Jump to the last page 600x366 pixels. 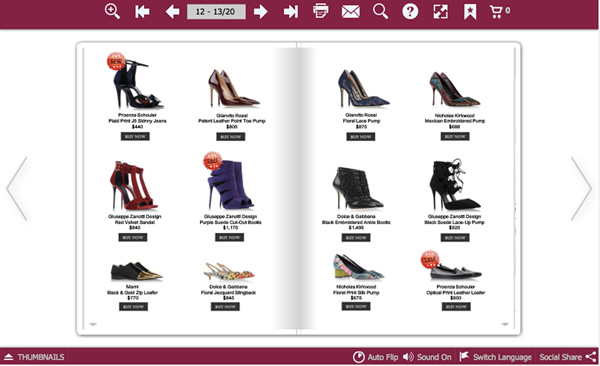point(291,11)
